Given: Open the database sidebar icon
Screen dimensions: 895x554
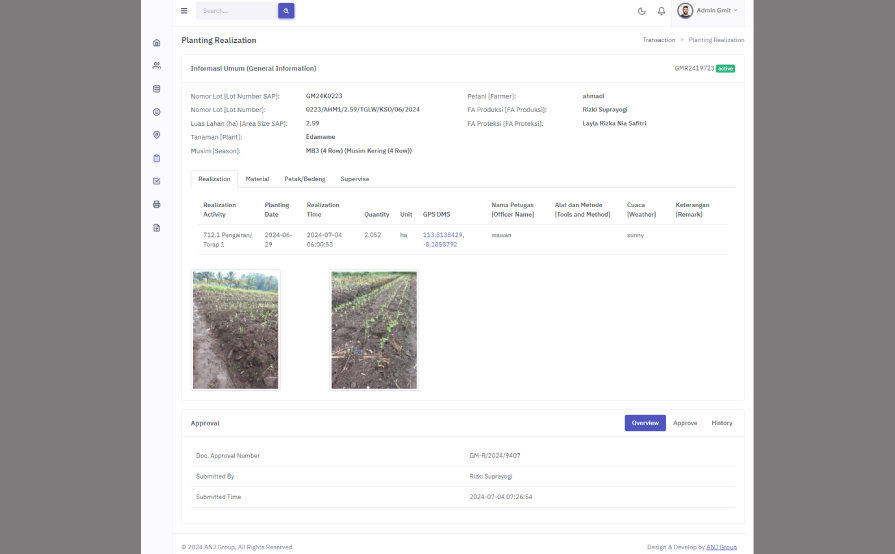Looking at the screenshot, I should pyautogui.click(x=157, y=88).
